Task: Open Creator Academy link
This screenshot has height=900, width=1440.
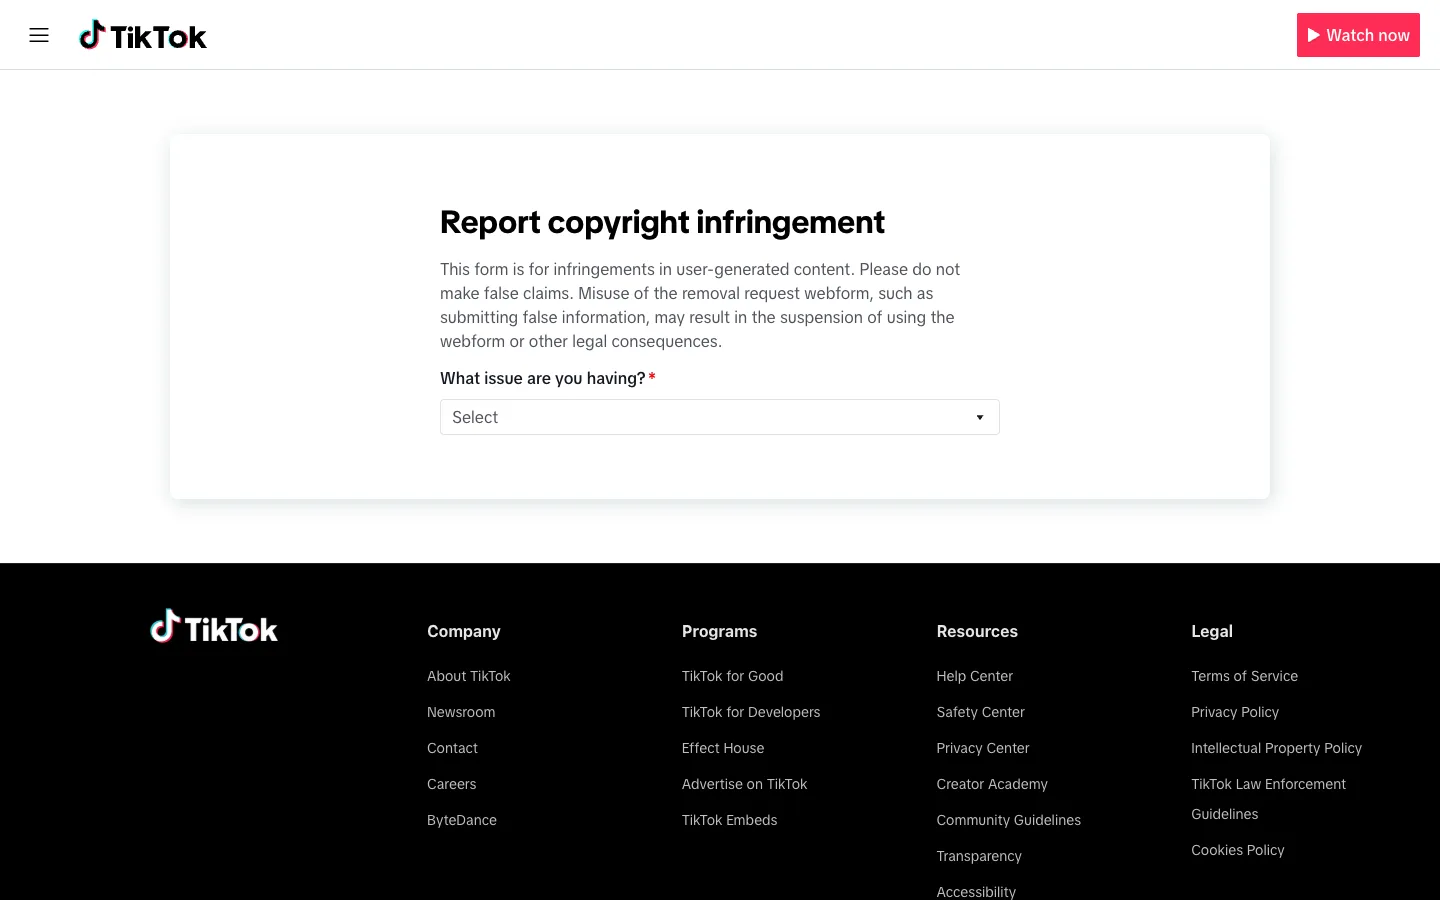Action: [x=992, y=784]
